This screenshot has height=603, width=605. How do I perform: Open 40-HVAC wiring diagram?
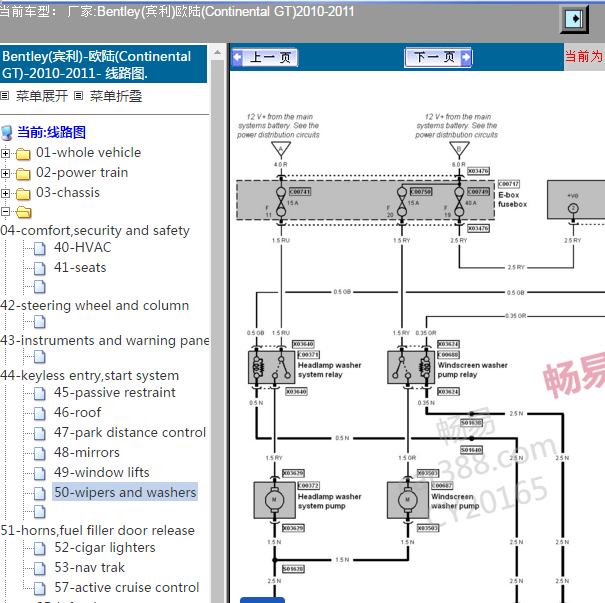tap(83, 247)
